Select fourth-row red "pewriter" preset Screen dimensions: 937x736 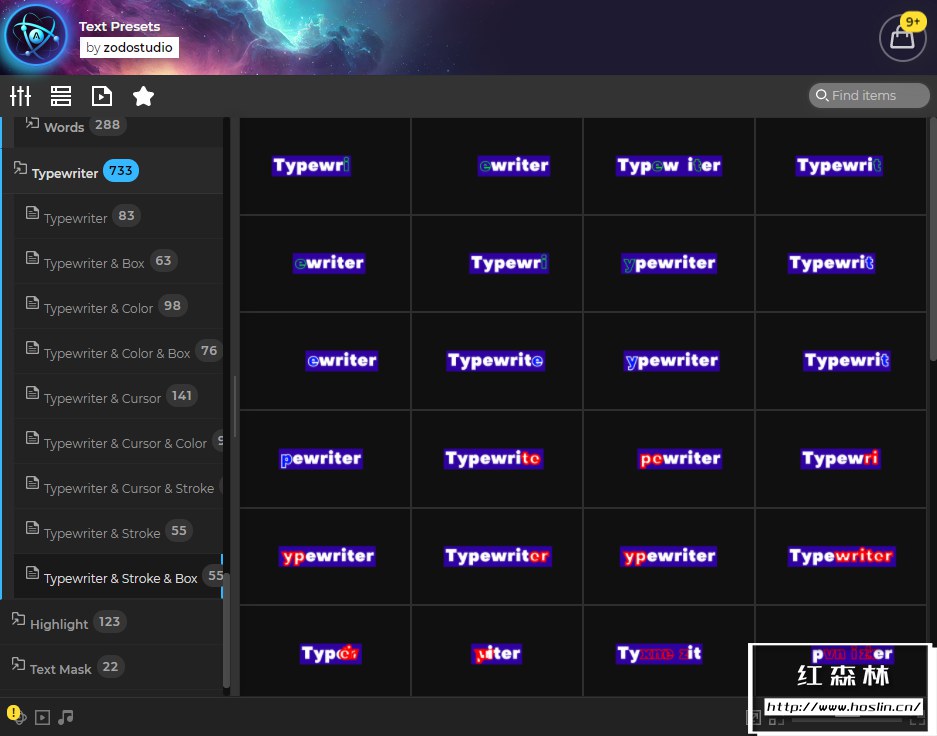pos(669,459)
